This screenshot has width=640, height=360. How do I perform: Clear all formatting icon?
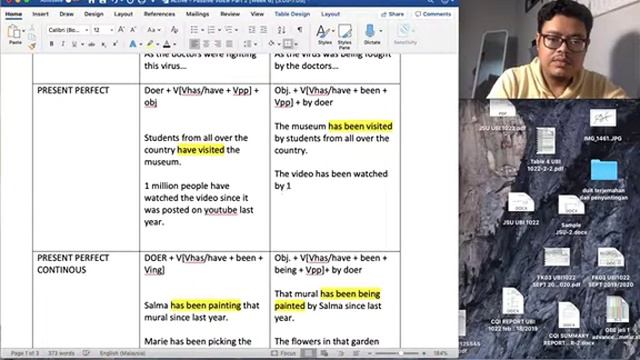(x=174, y=30)
